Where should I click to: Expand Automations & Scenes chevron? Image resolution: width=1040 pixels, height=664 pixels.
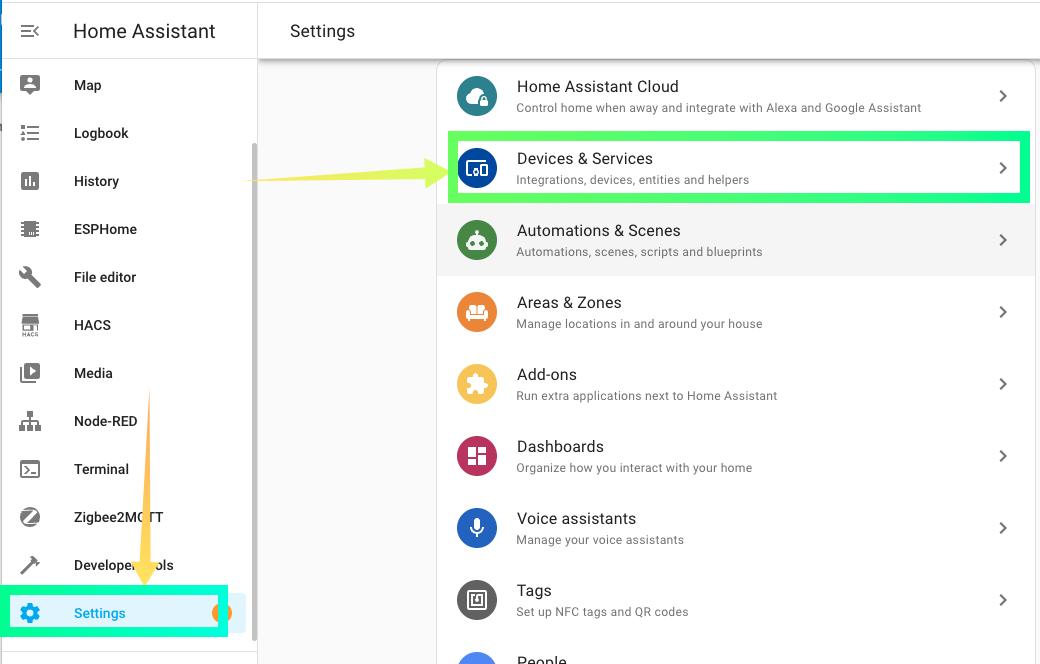click(x=1003, y=240)
